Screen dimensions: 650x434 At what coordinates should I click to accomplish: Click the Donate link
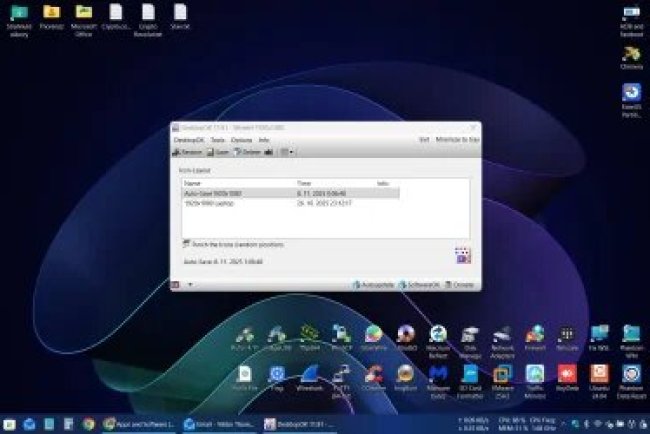tap(459, 285)
